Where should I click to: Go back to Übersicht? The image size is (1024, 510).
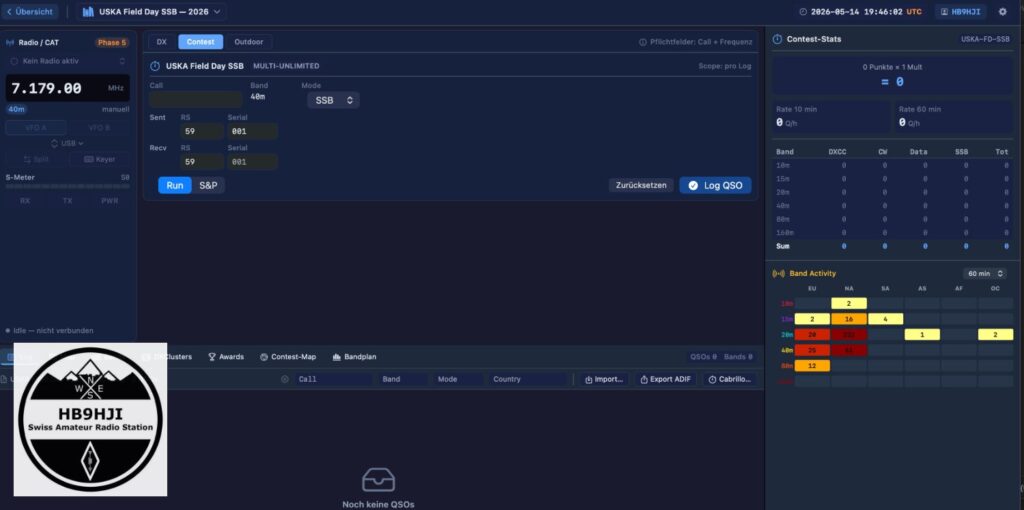(x=29, y=12)
